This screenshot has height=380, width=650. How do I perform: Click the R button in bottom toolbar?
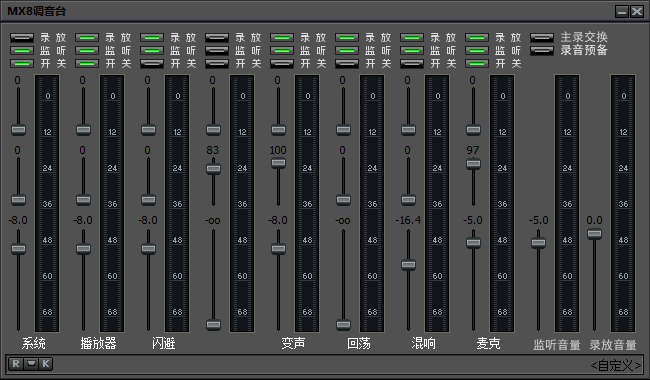[x=16, y=364]
